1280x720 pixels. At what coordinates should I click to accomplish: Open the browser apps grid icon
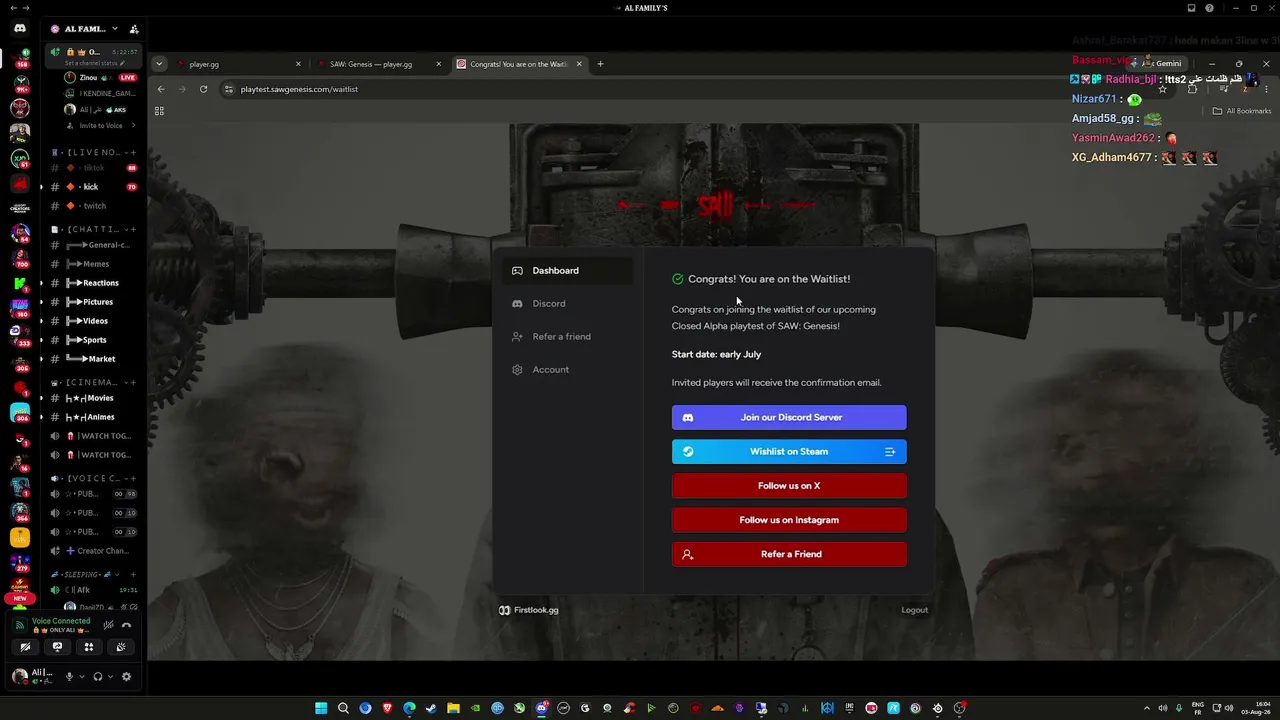(x=159, y=111)
